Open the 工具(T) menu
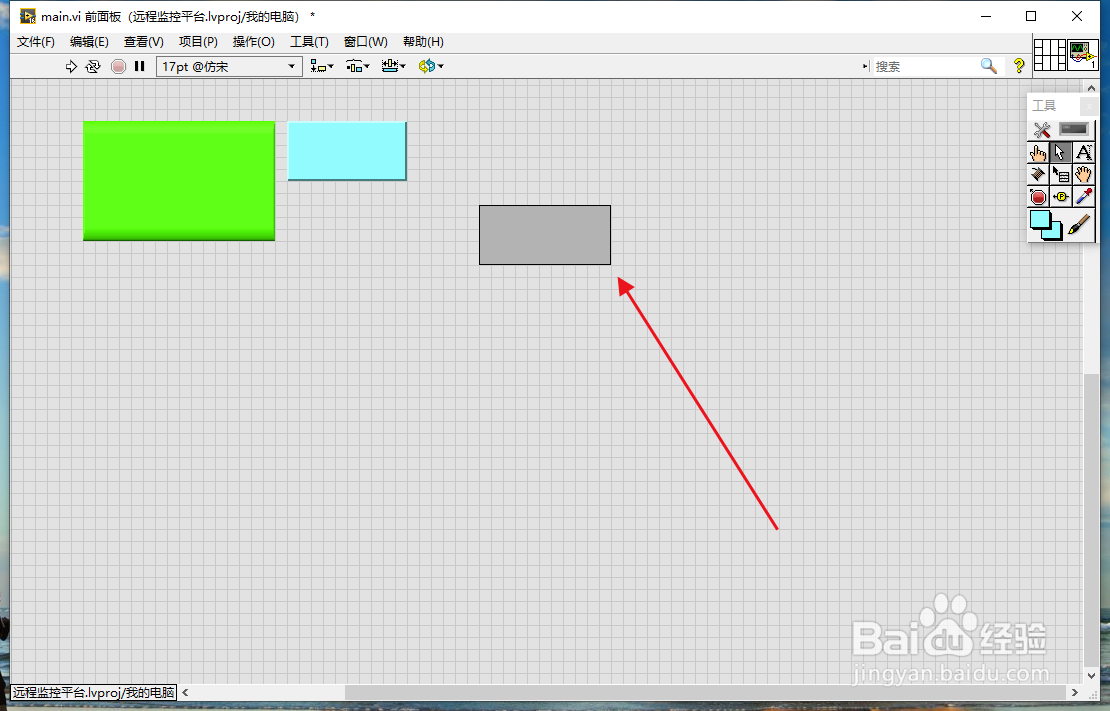The width and height of the screenshot is (1110, 711). (x=309, y=42)
